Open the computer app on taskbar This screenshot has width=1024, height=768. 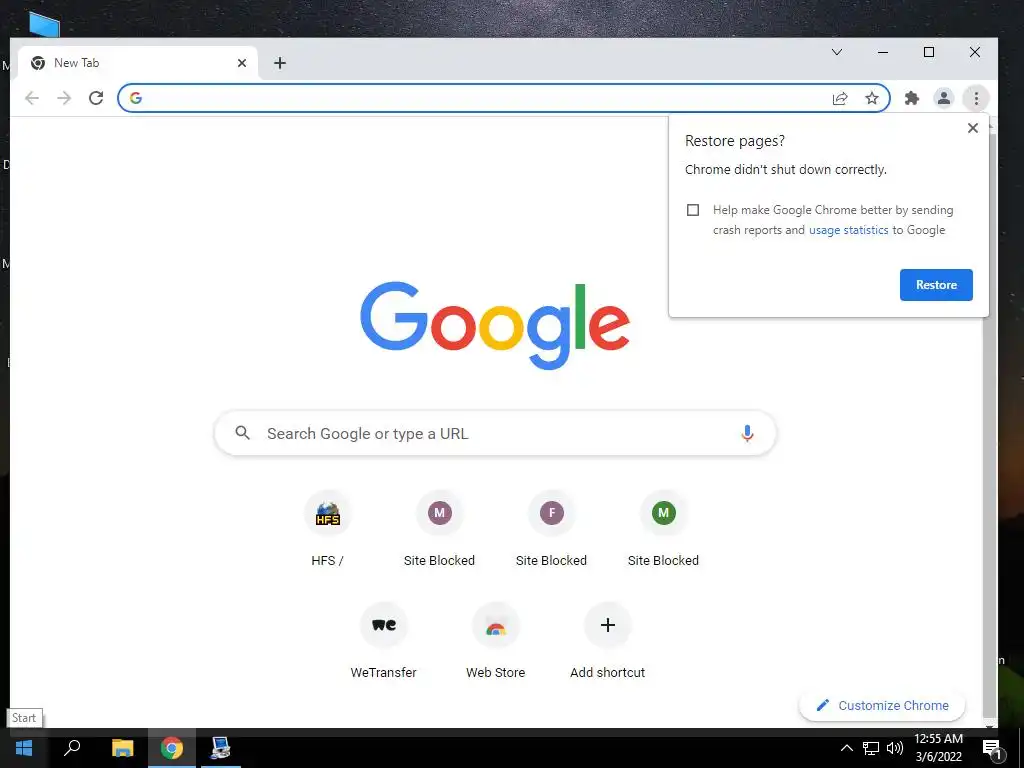pyautogui.click(x=220, y=748)
